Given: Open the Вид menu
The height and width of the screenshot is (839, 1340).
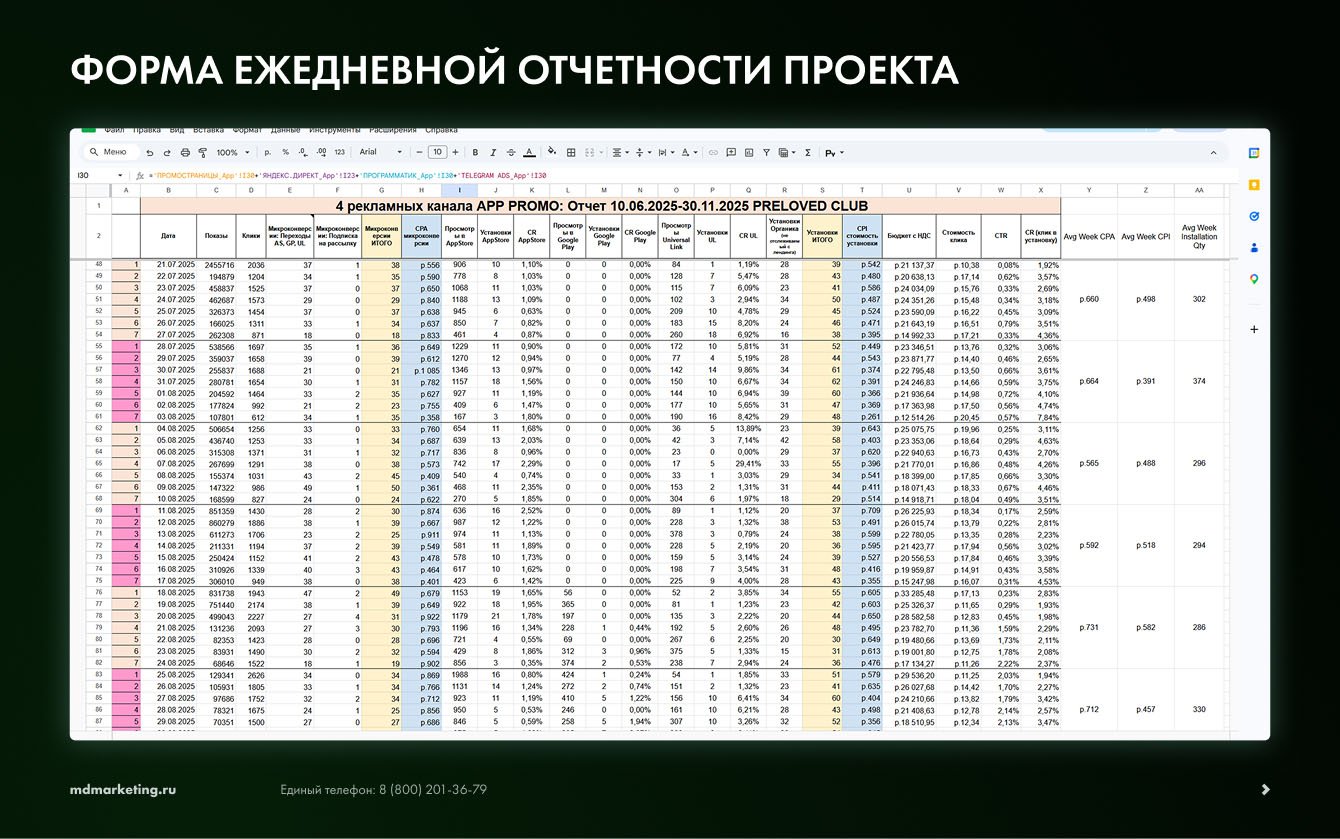Looking at the screenshot, I should point(177,130).
